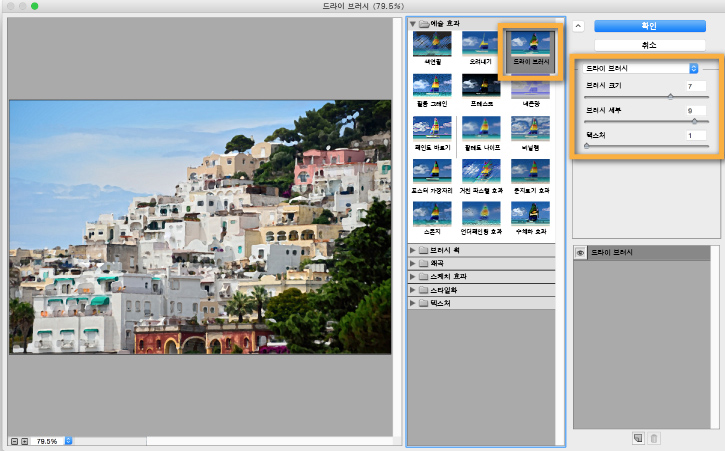Select the 색연필 filter thumbnail
The height and width of the screenshot is (451, 725).
point(432,43)
